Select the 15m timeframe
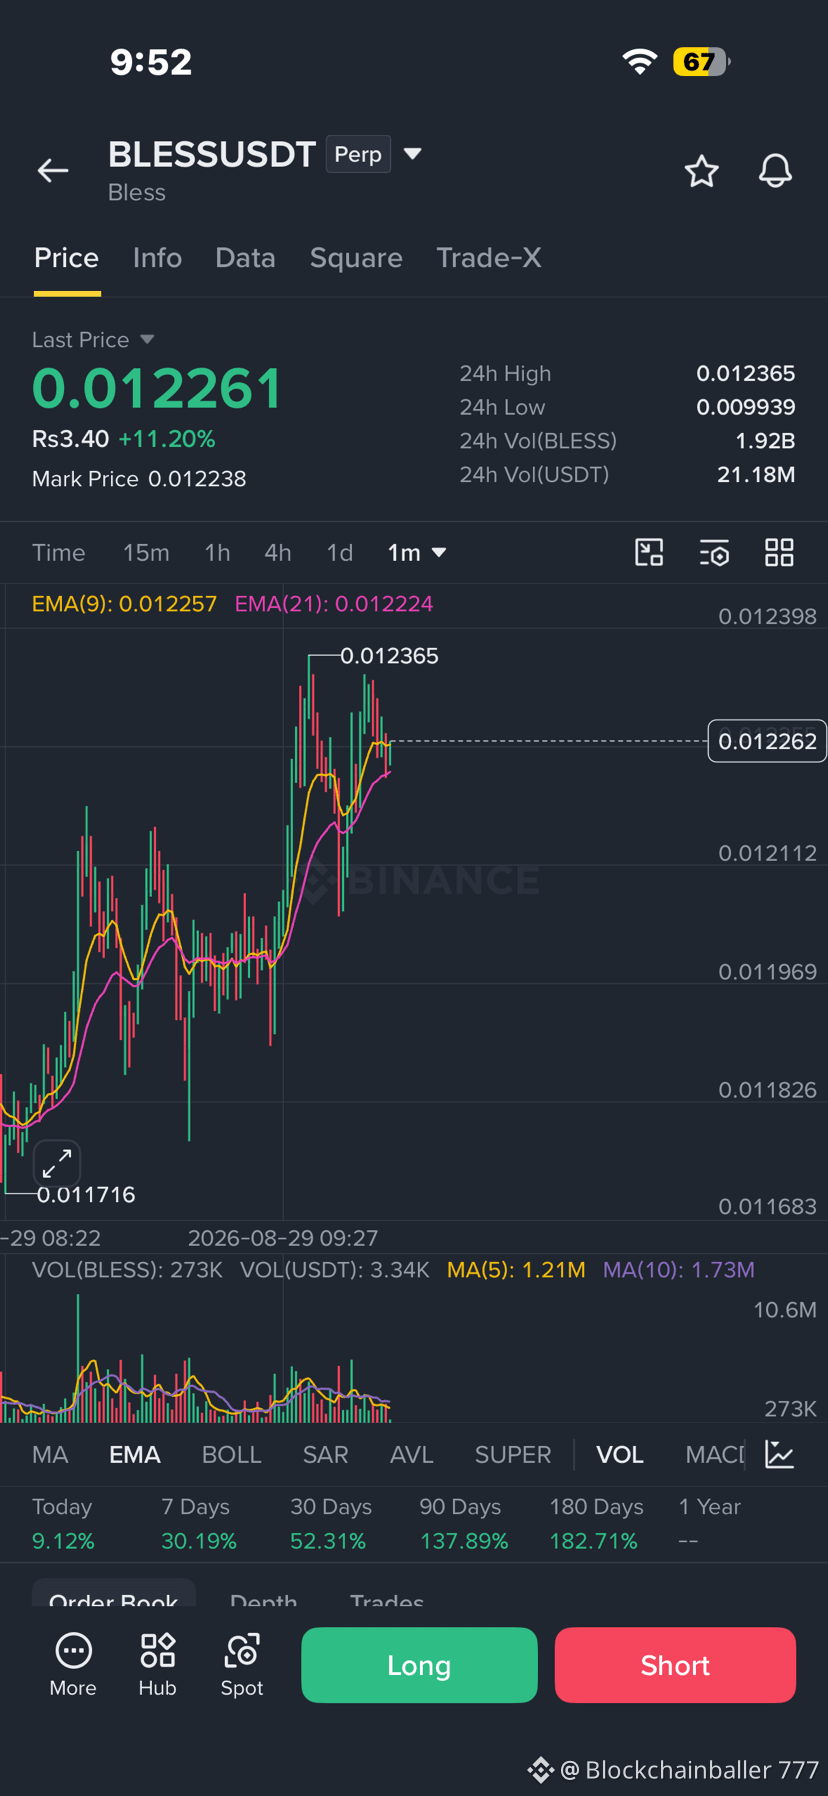 (146, 552)
